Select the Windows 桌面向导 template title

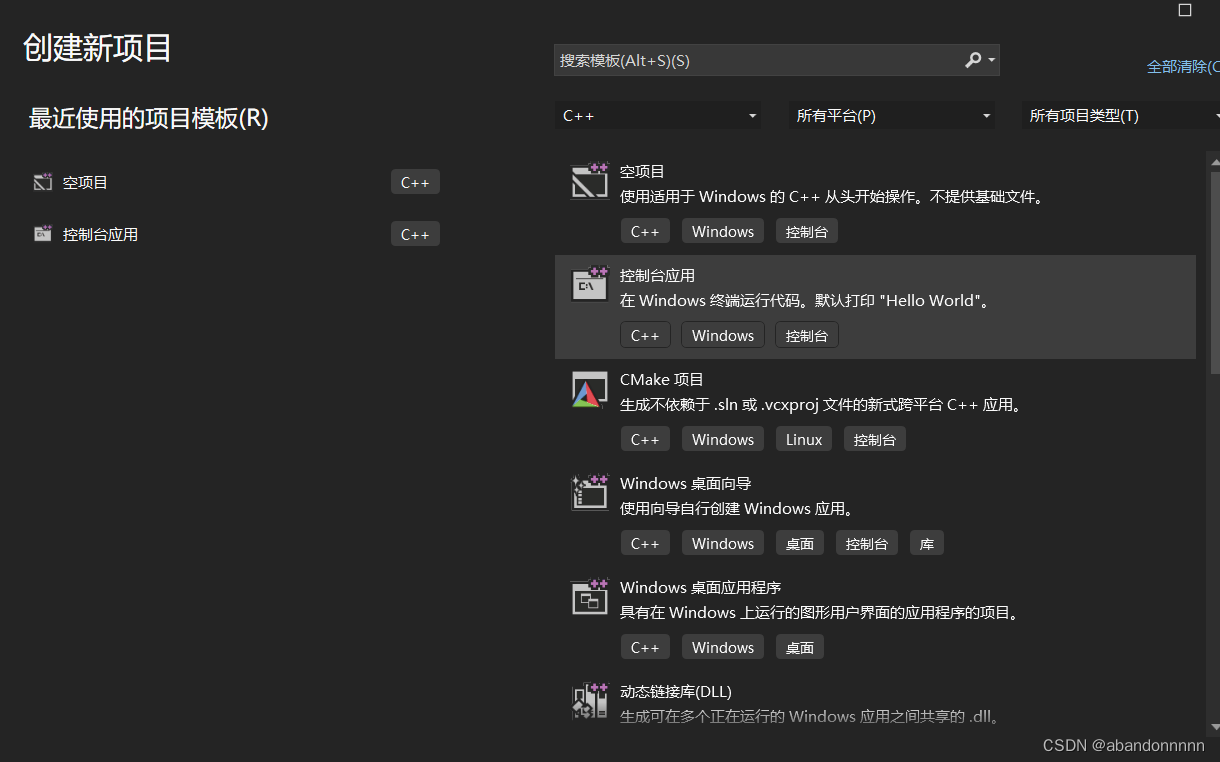point(686,483)
